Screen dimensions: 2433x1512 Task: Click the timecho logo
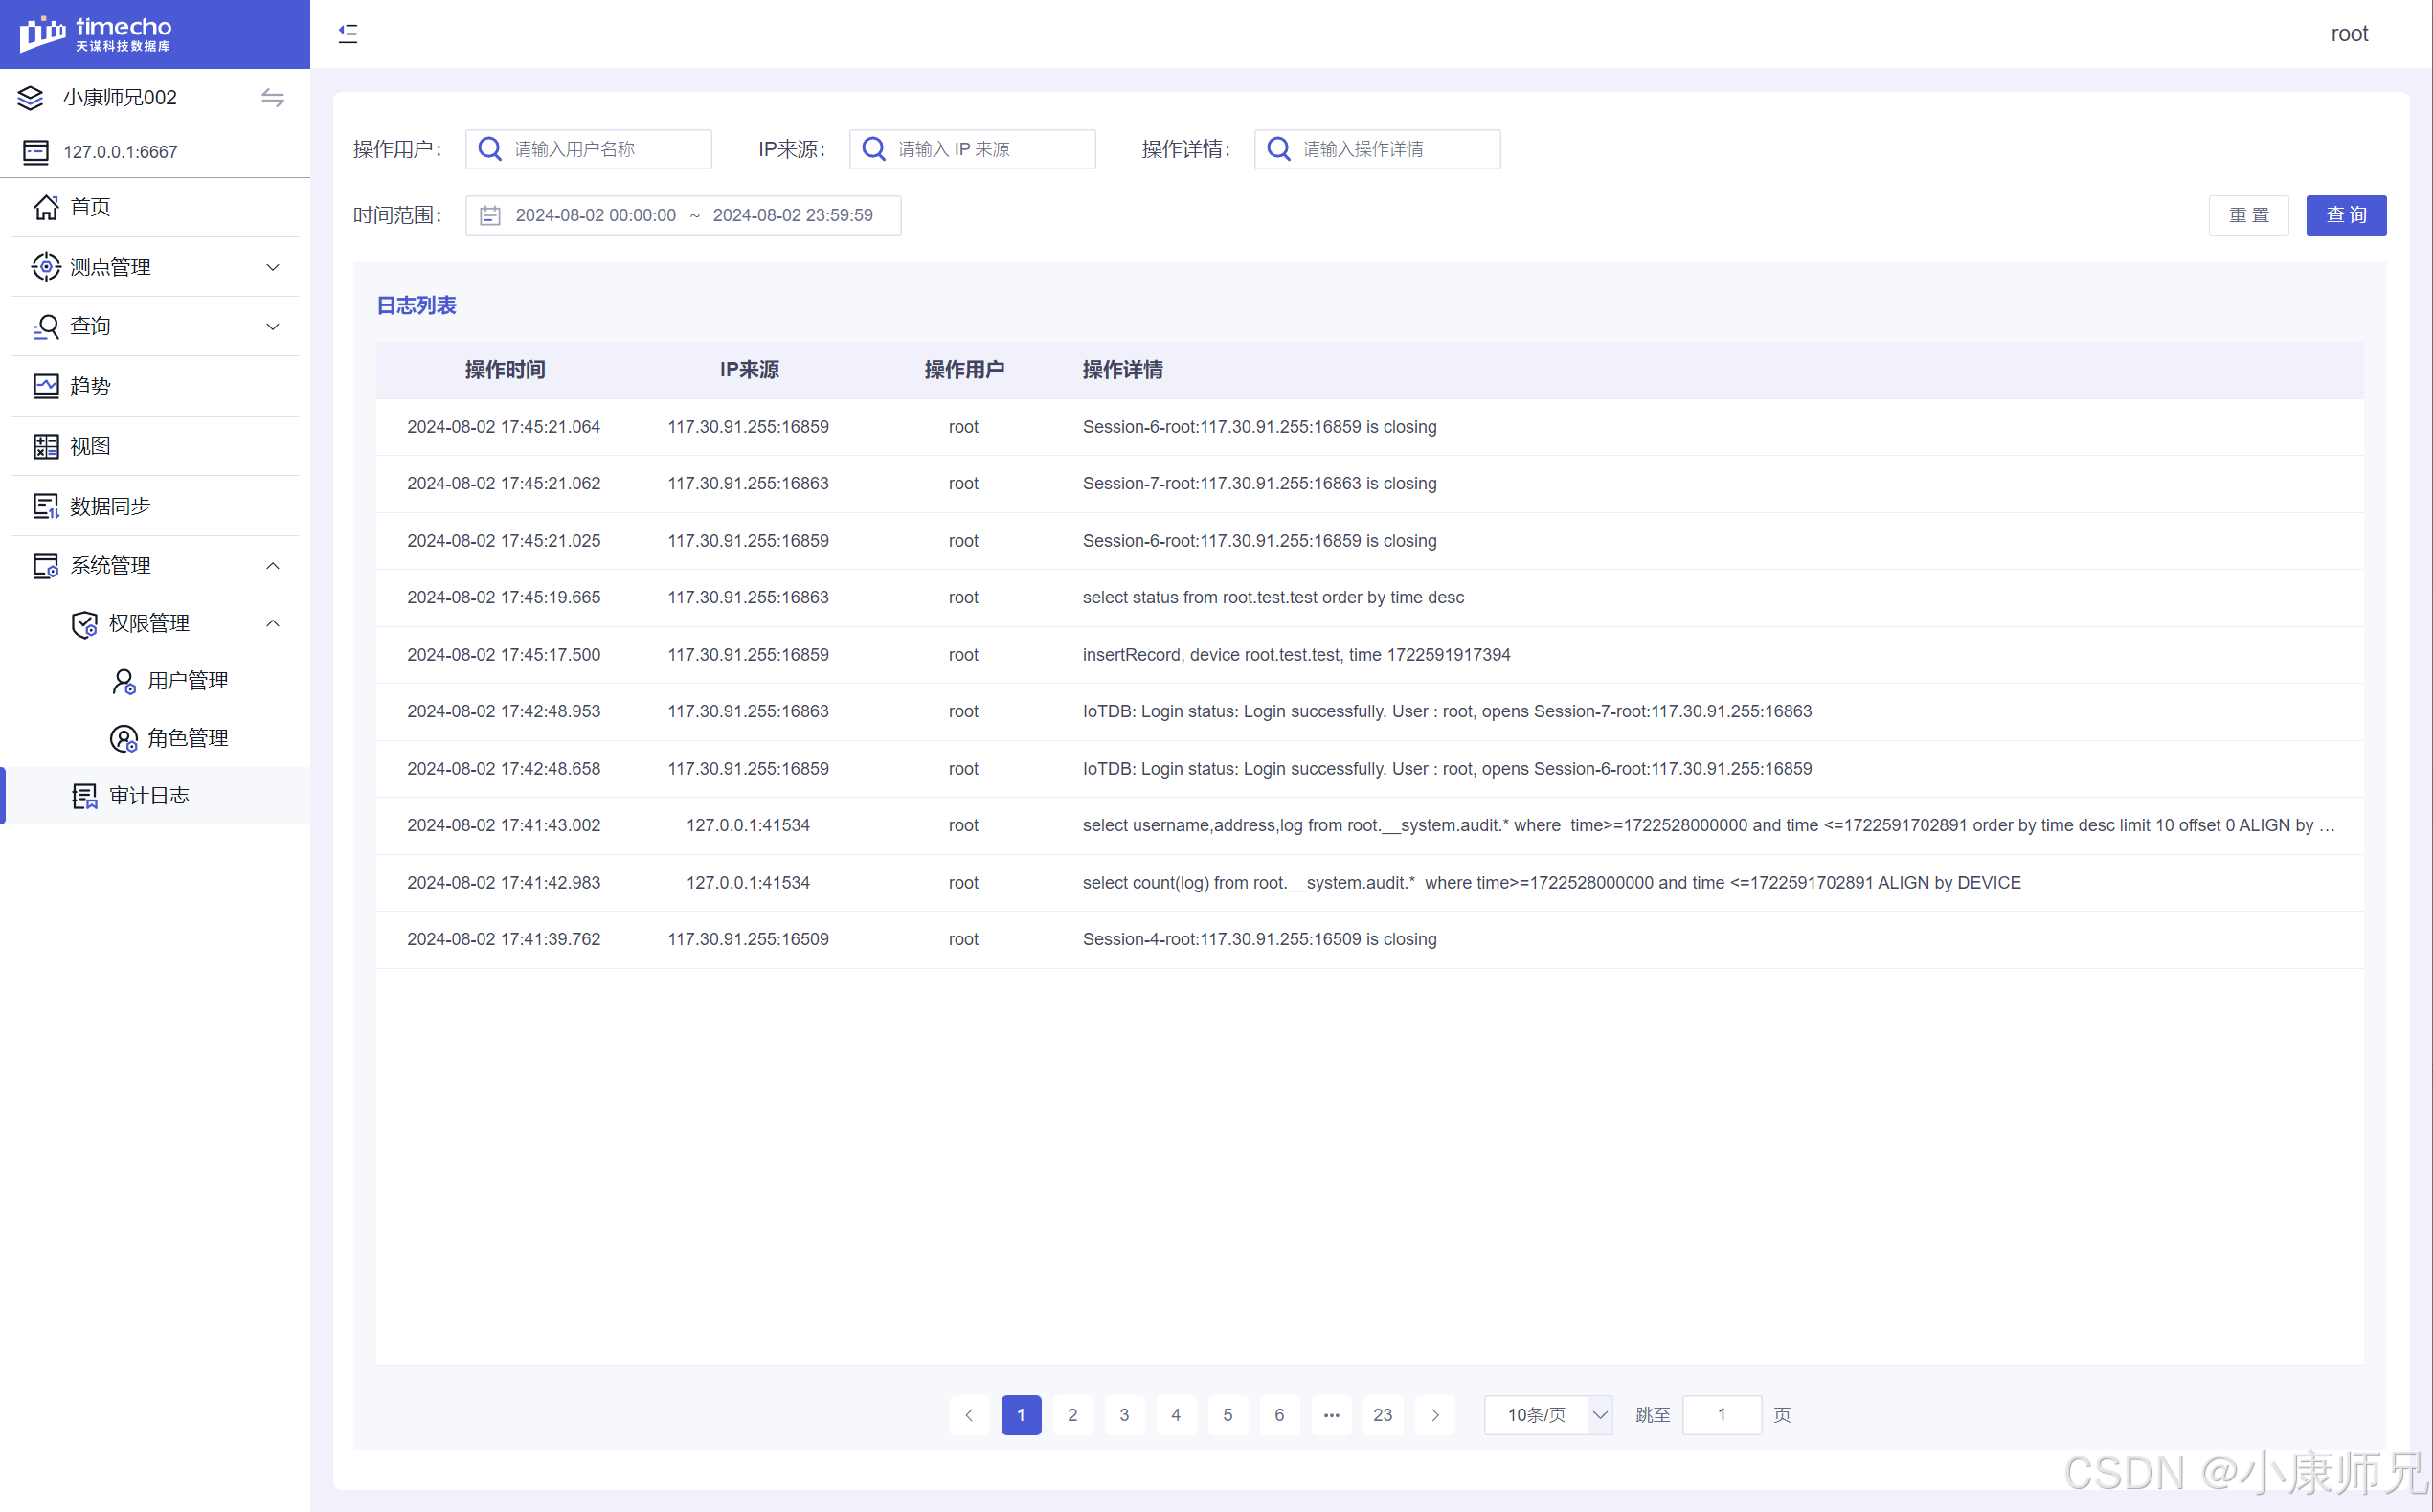[96, 34]
